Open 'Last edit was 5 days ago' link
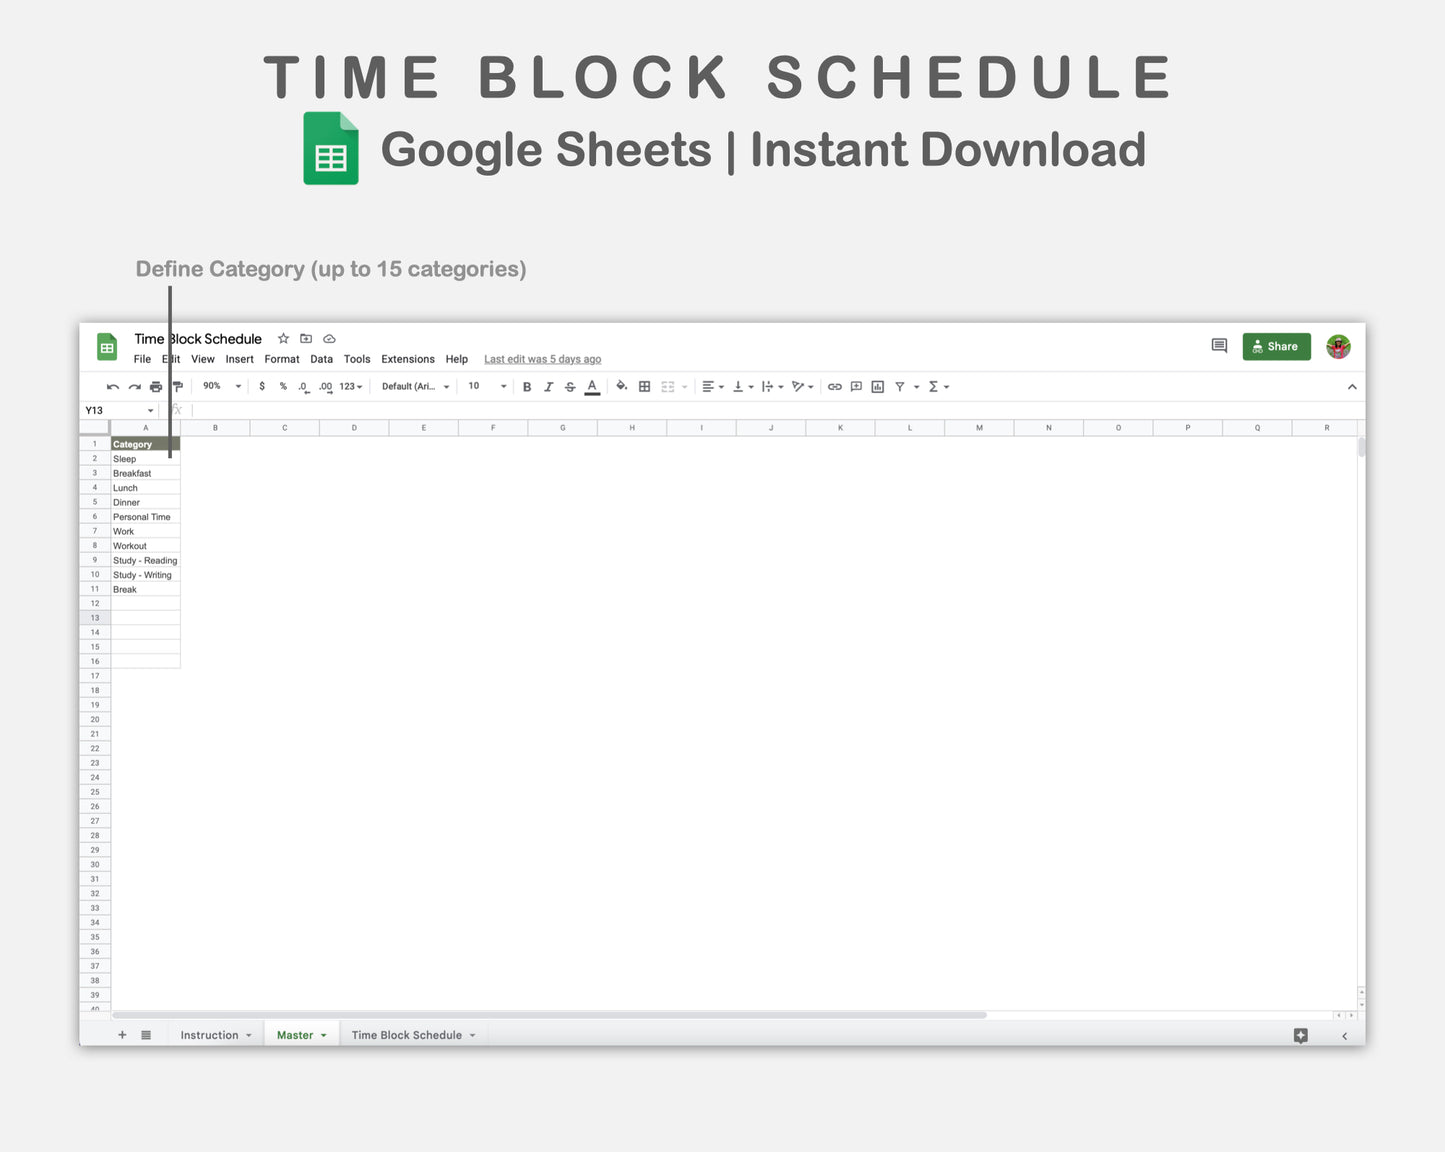Image resolution: width=1445 pixels, height=1152 pixels. [x=543, y=359]
